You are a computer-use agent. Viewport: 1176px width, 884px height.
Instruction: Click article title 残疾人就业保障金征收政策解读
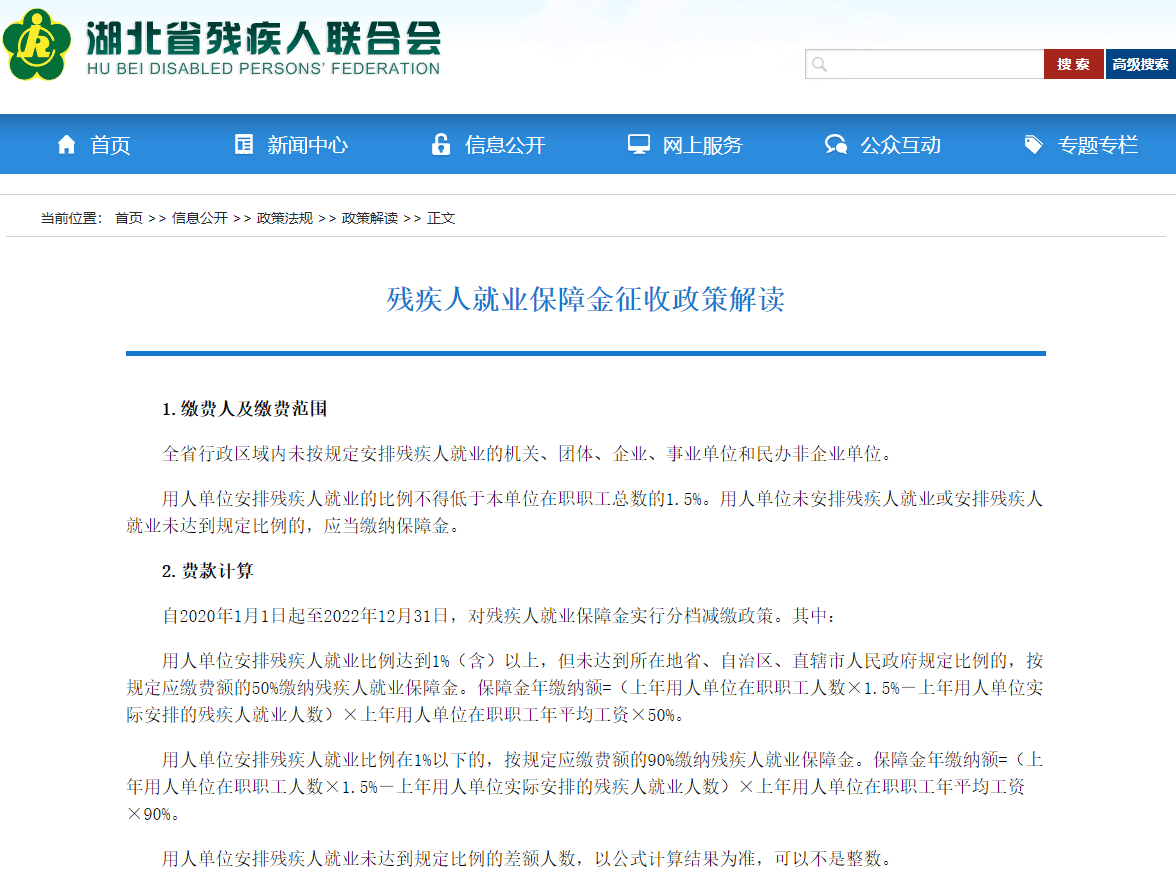[x=586, y=299]
